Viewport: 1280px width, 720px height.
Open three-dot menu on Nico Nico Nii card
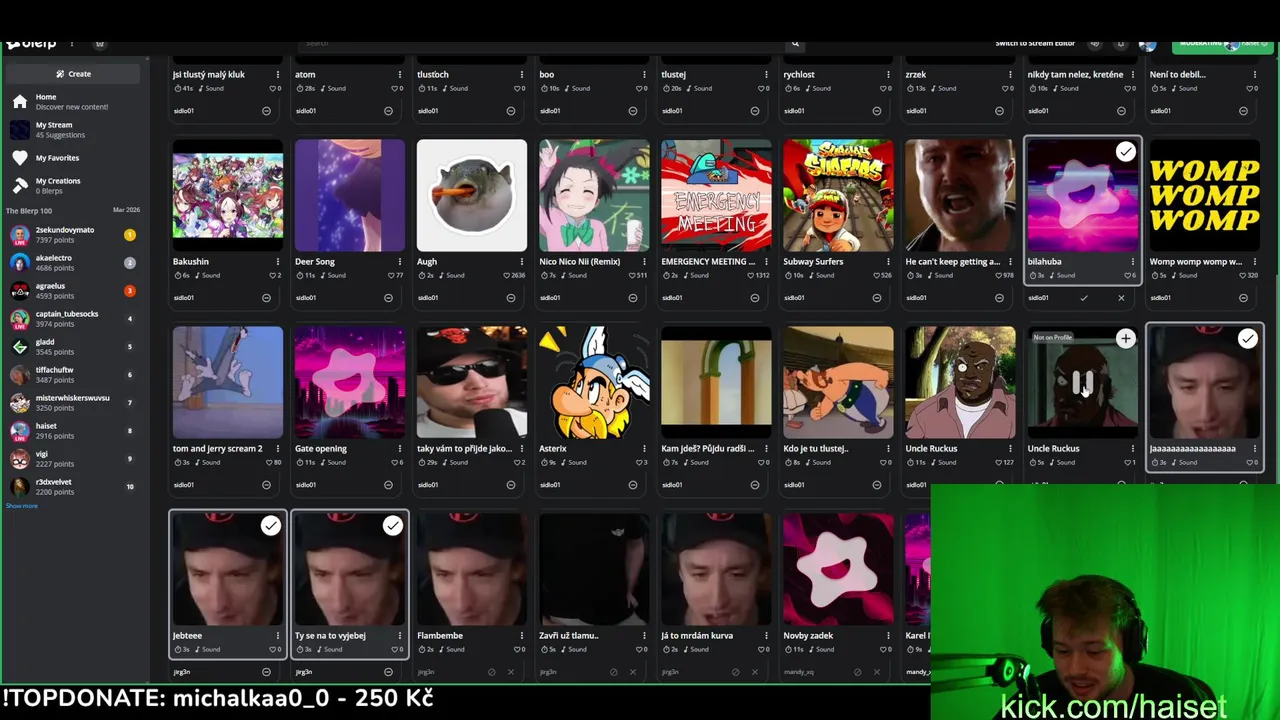644,262
